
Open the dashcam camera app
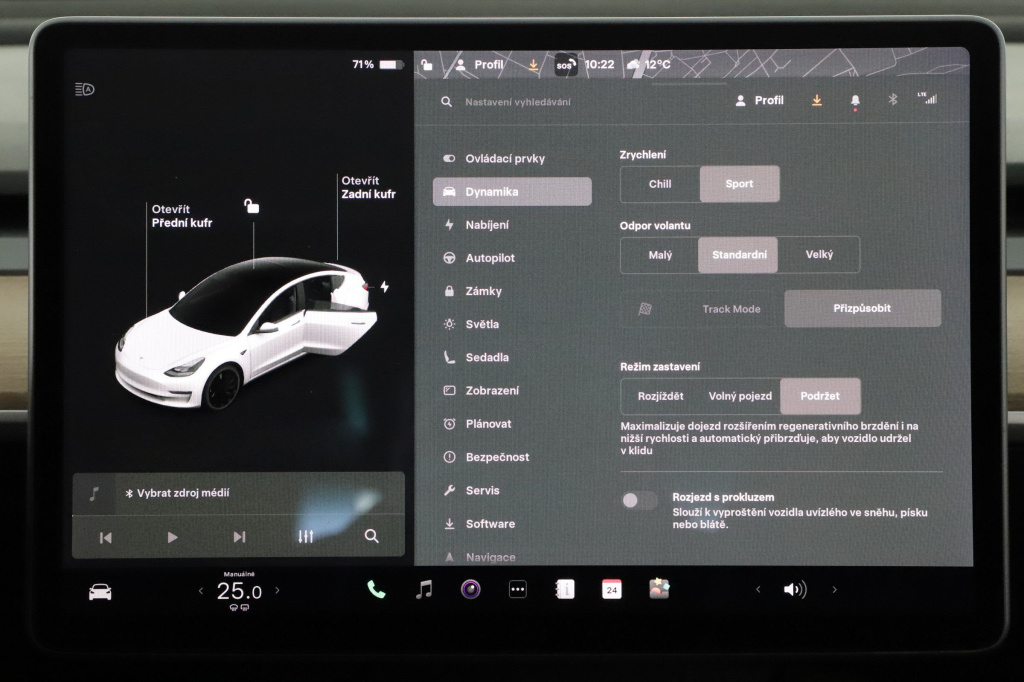pyautogui.click(x=470, y=589)
